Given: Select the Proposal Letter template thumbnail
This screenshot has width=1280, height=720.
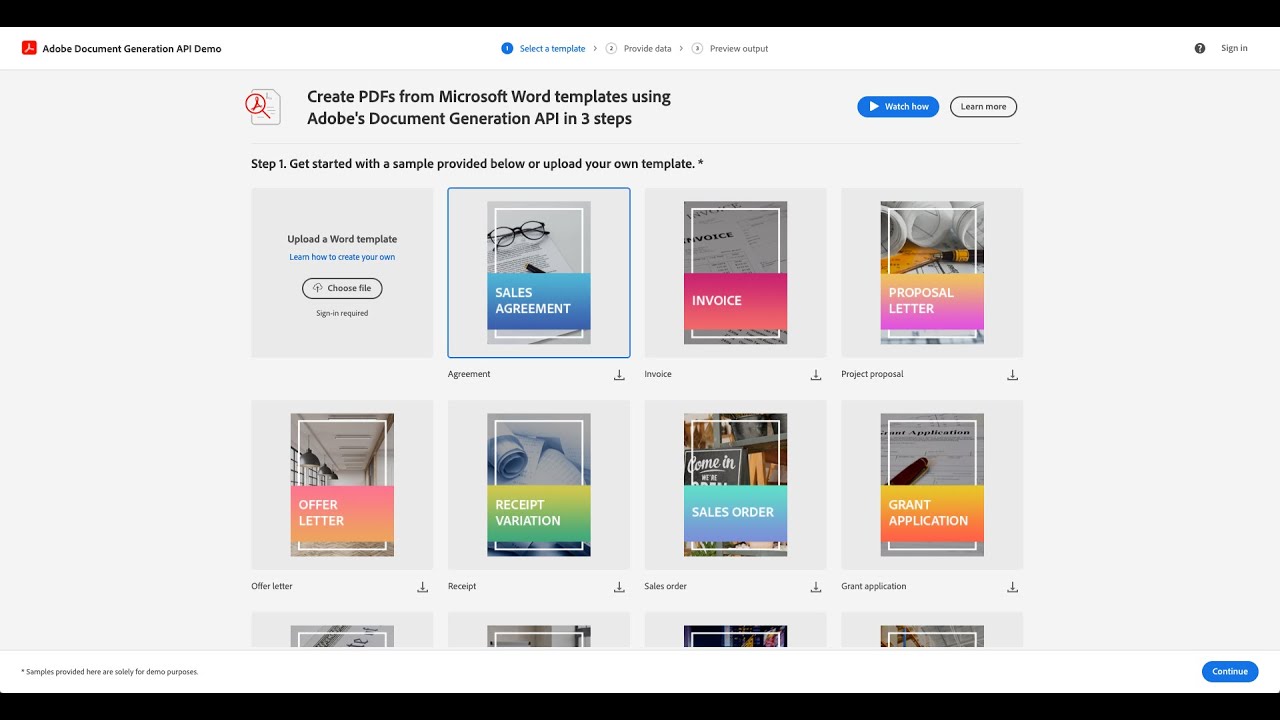Looking at the screenshot, I should [932, 273].
